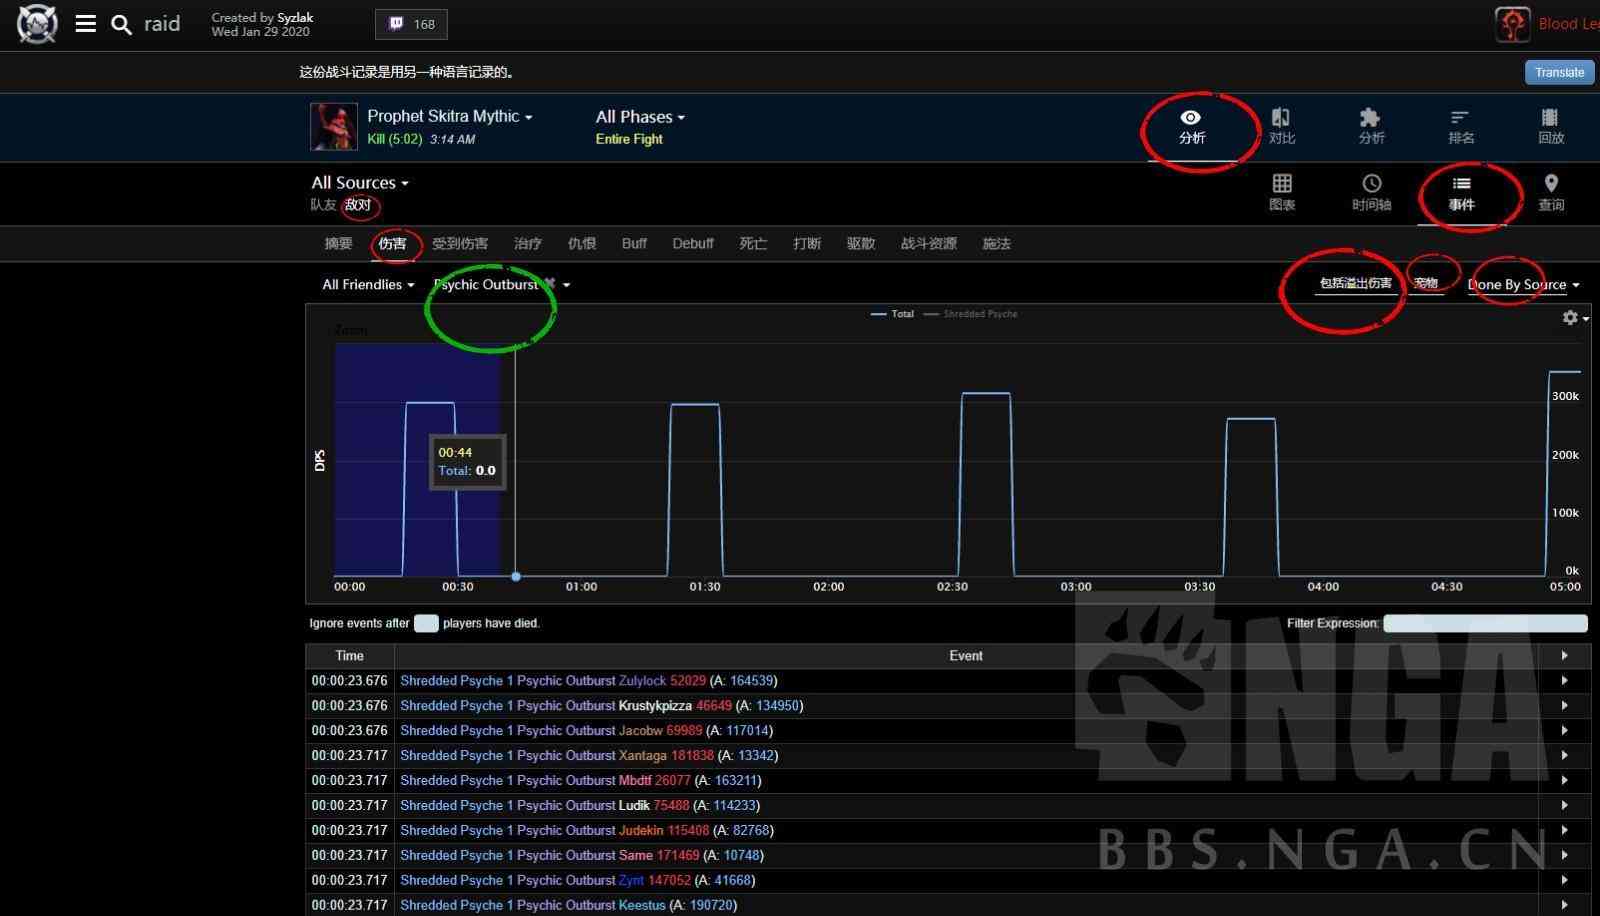The width and height of the screenshot is (1600, 916).
Task: Toggle 包括溢出伤害 overkill damage option
Action: tap(1355, 284)
